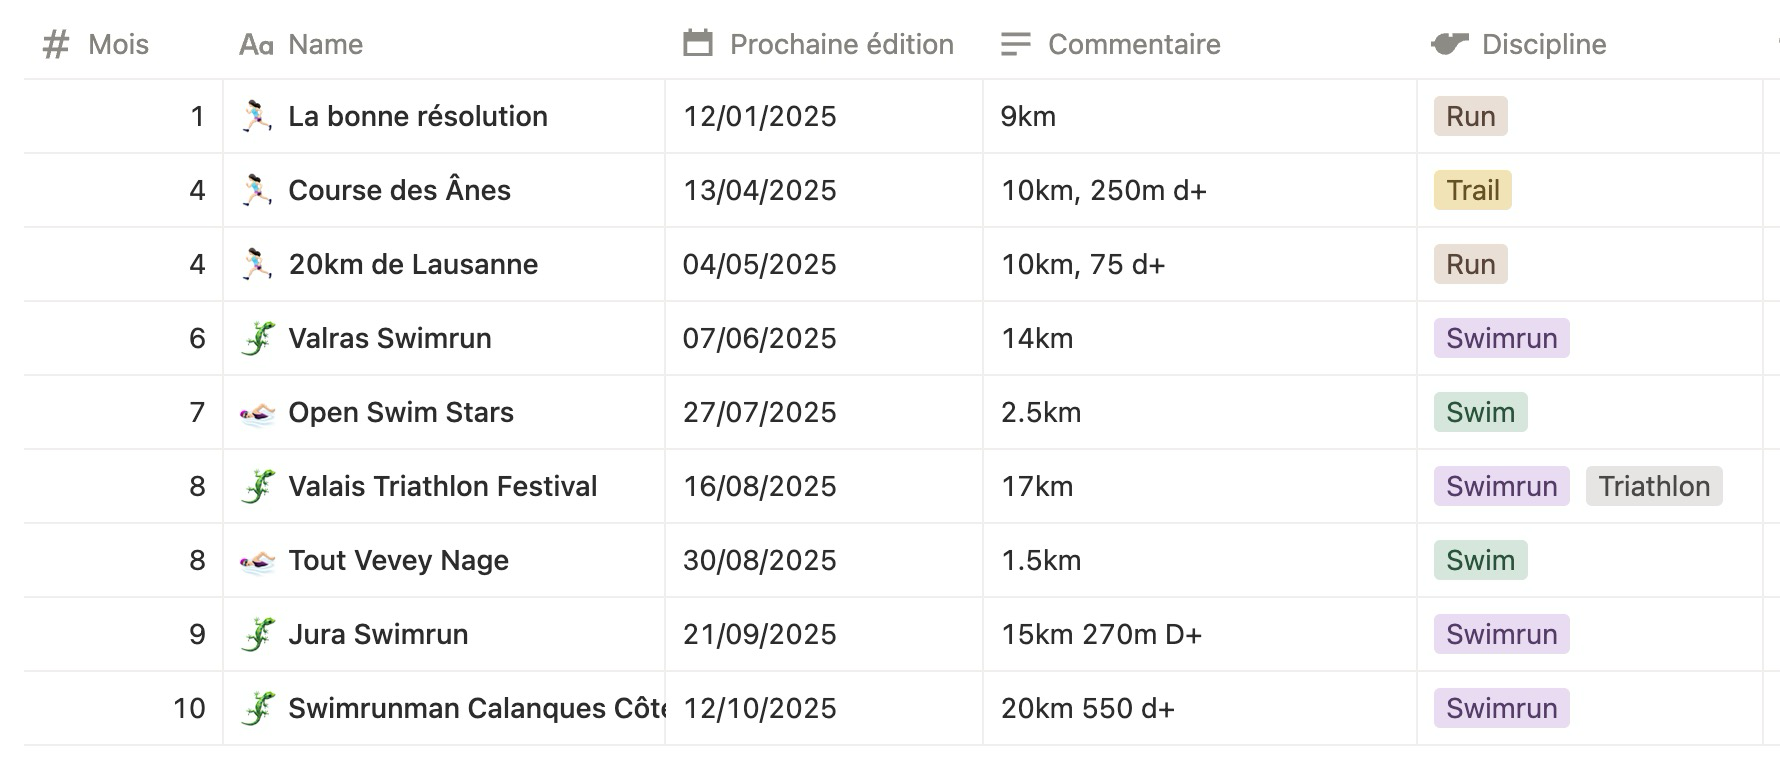This screenshot has width=1780, height=760.
Task: Click the swimmer icon beside Tout Vevey Nage
Action: point(257,561)
